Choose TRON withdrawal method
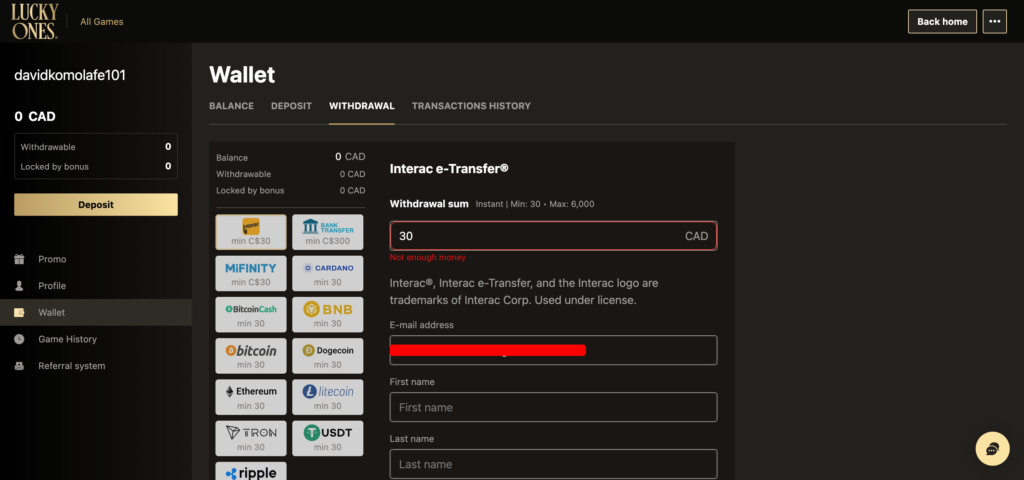The image size is (1024, 480). coord(251,438)
